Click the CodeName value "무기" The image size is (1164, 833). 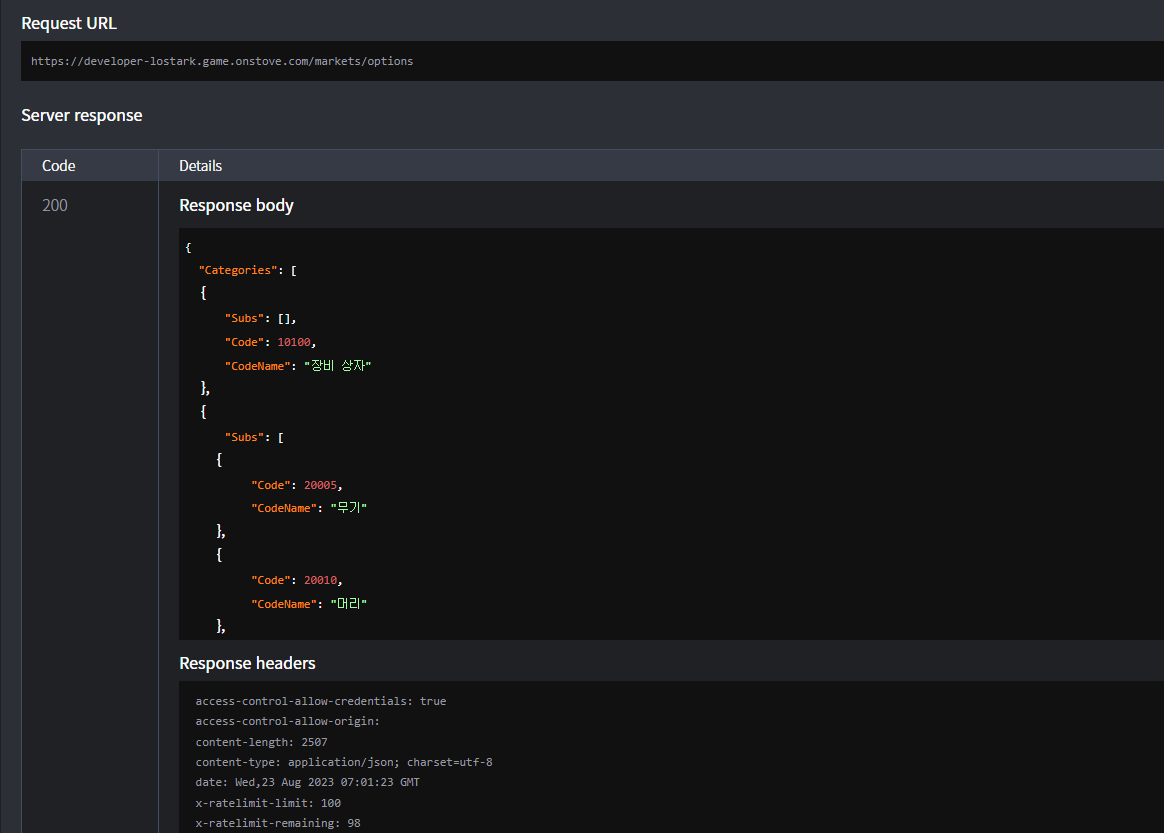point(349,508)
